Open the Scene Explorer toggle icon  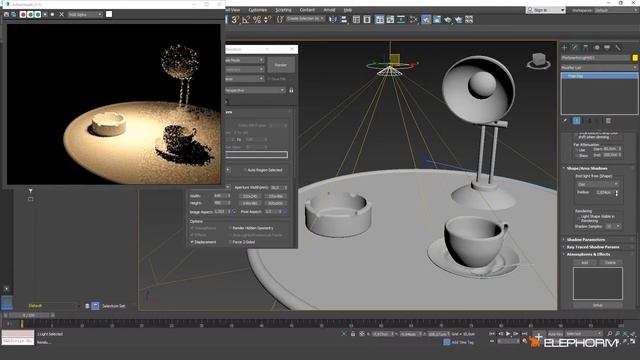click(356, 19)
